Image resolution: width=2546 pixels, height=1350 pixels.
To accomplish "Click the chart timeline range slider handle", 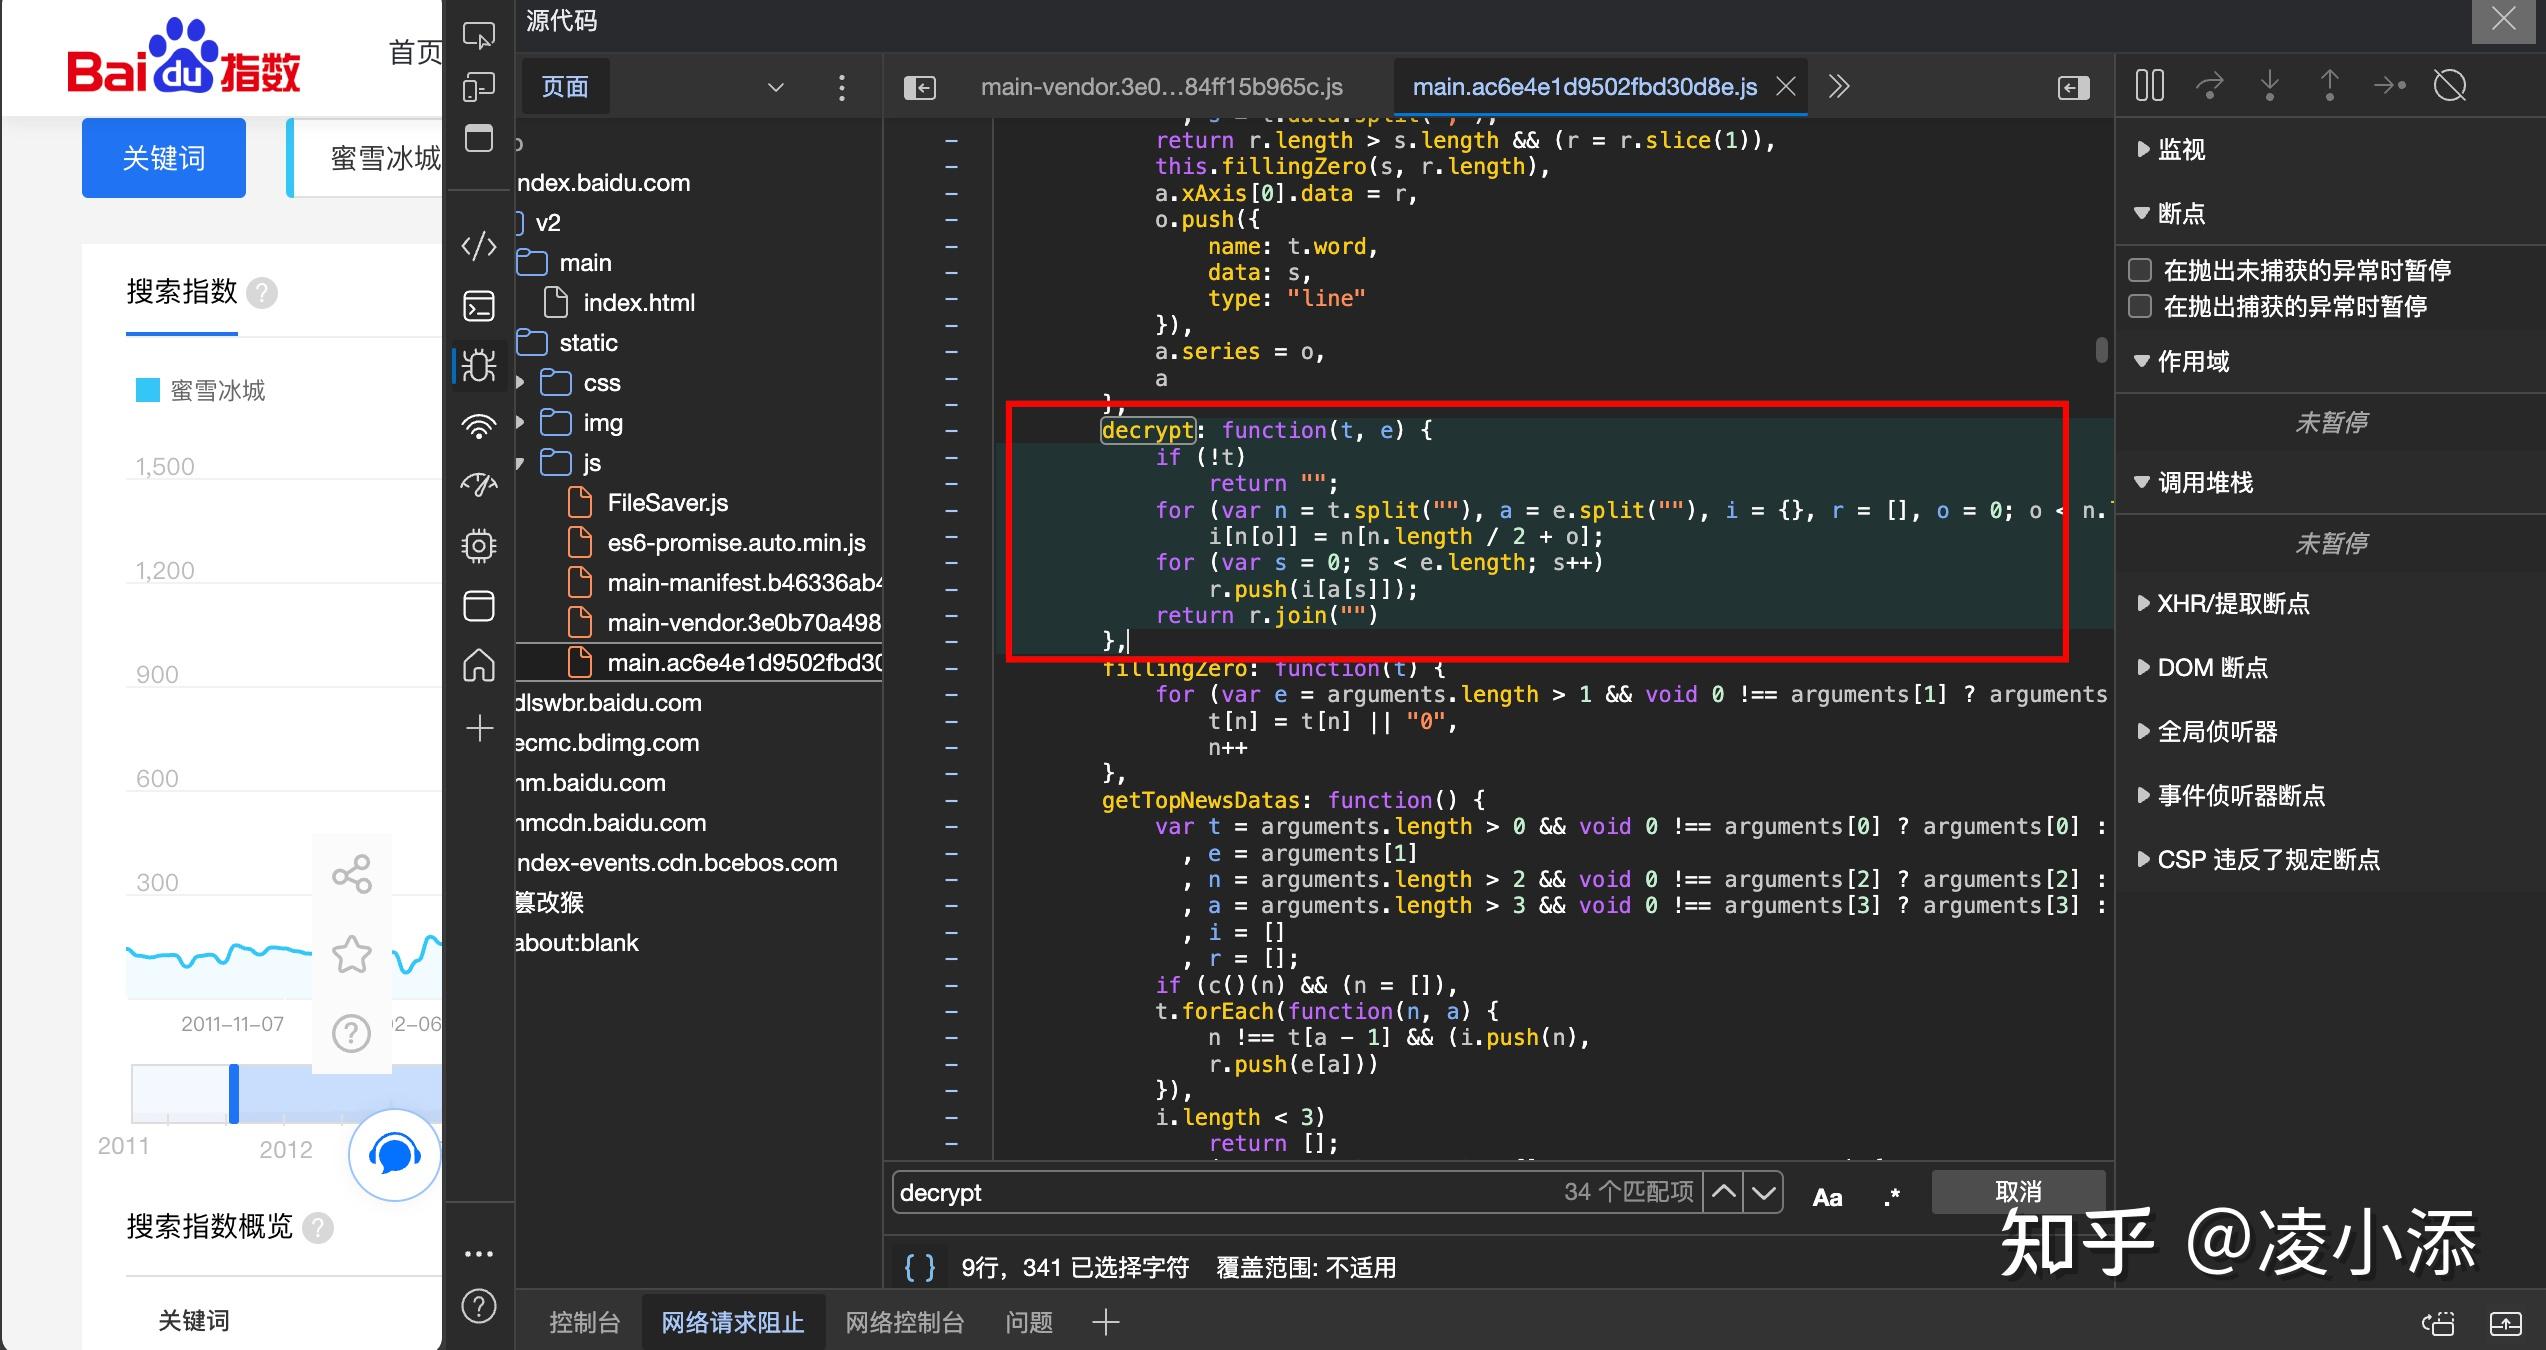I will (234, 1093).
